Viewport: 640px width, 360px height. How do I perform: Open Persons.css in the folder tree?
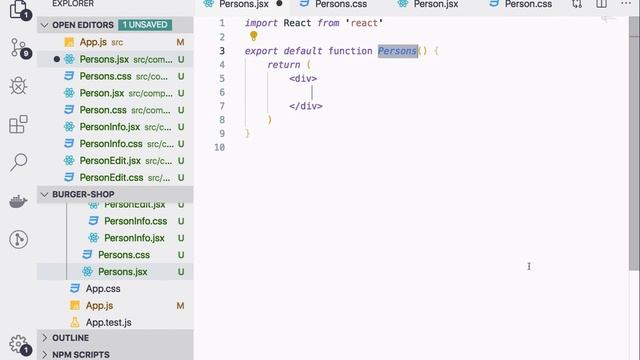(115, 255)
